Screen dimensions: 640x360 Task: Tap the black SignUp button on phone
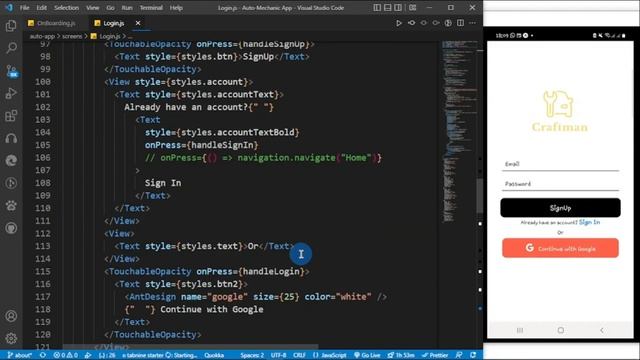click(x=560, y=208)
